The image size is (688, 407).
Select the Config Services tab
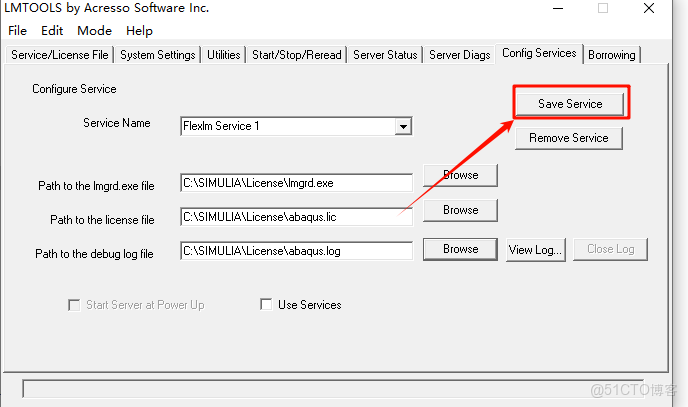(539, 54)
